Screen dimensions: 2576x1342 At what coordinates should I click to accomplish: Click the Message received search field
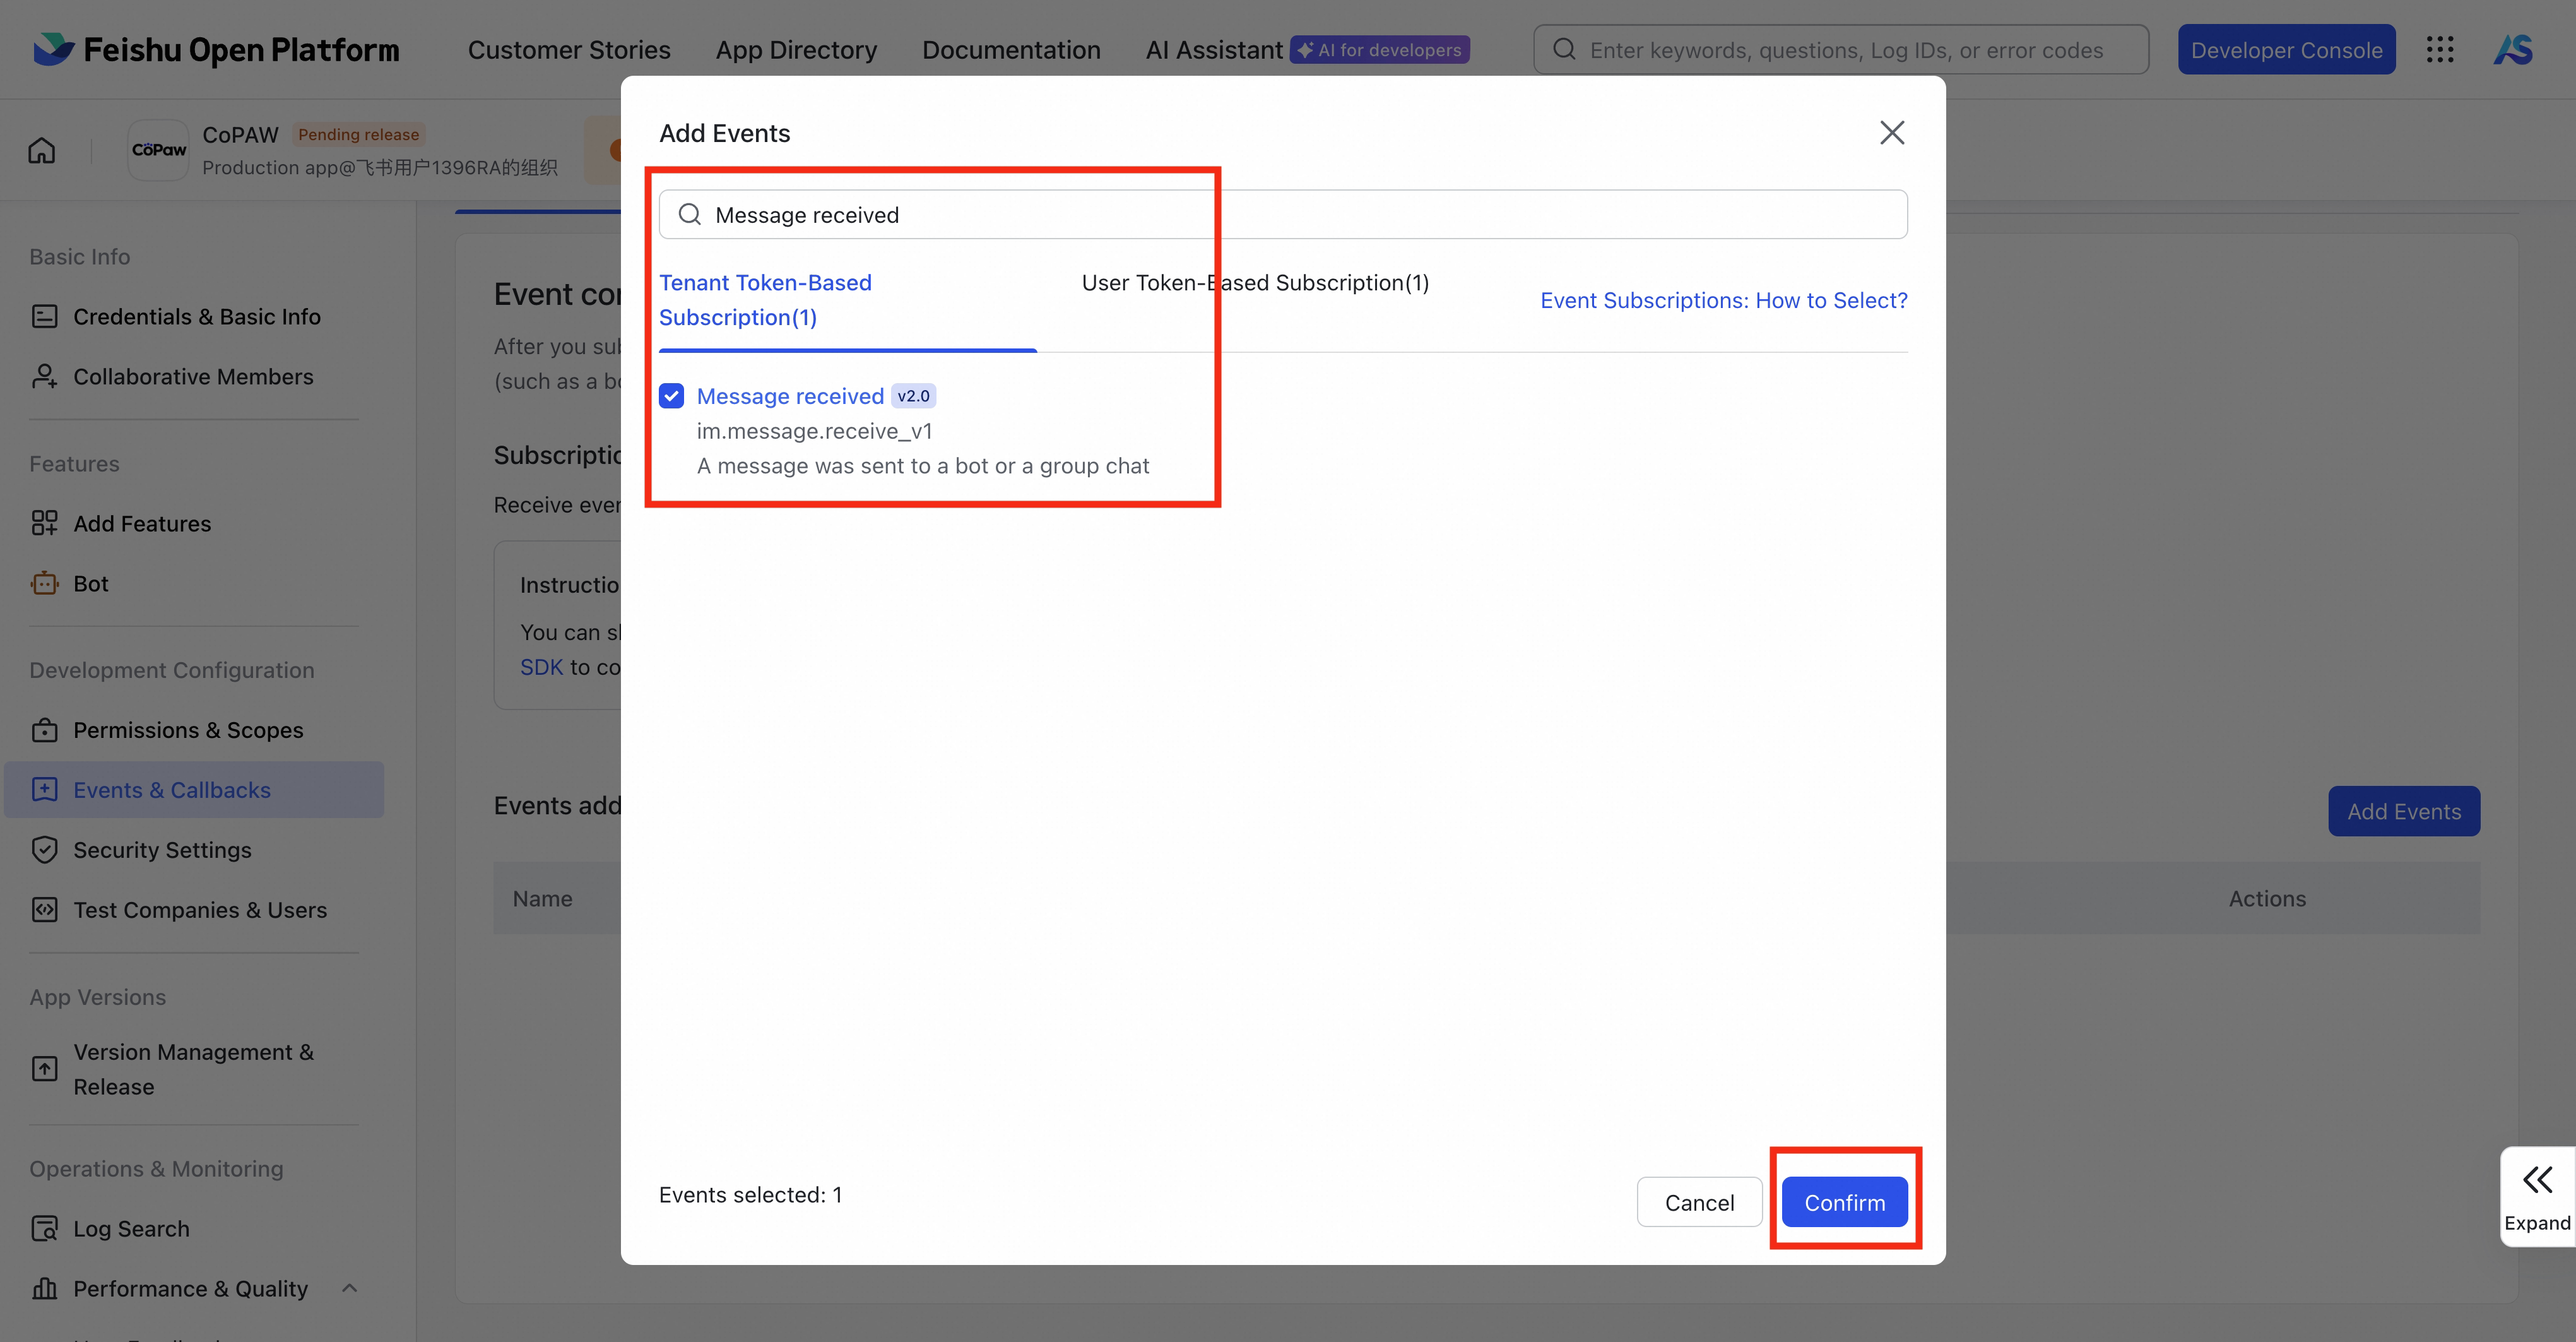(1282, 215)
